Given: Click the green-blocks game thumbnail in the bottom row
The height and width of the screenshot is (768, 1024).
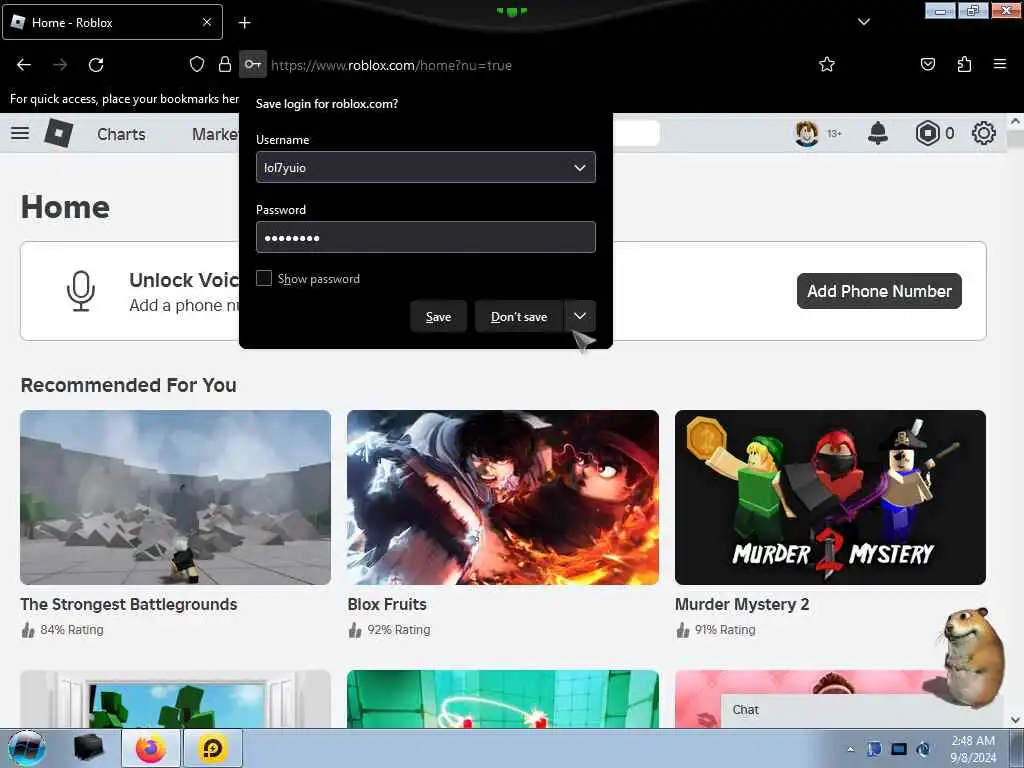Looking at the screenshot, I should pos(176,699).
